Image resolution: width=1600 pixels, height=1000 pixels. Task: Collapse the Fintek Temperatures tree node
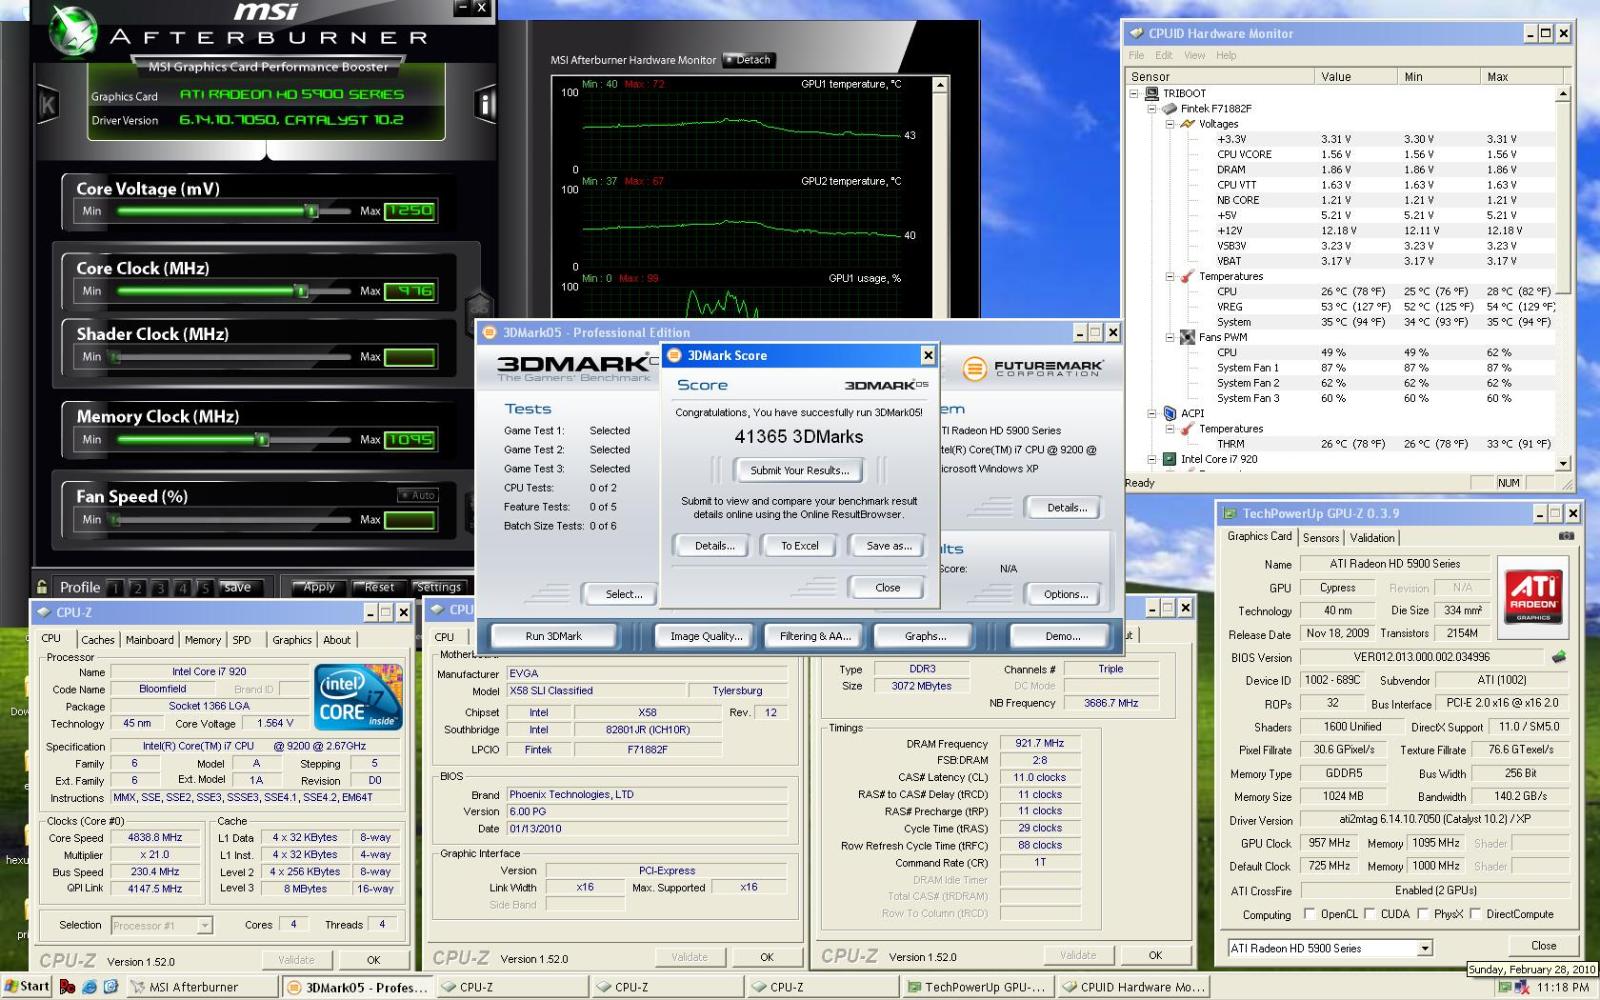pos(1170,276)
